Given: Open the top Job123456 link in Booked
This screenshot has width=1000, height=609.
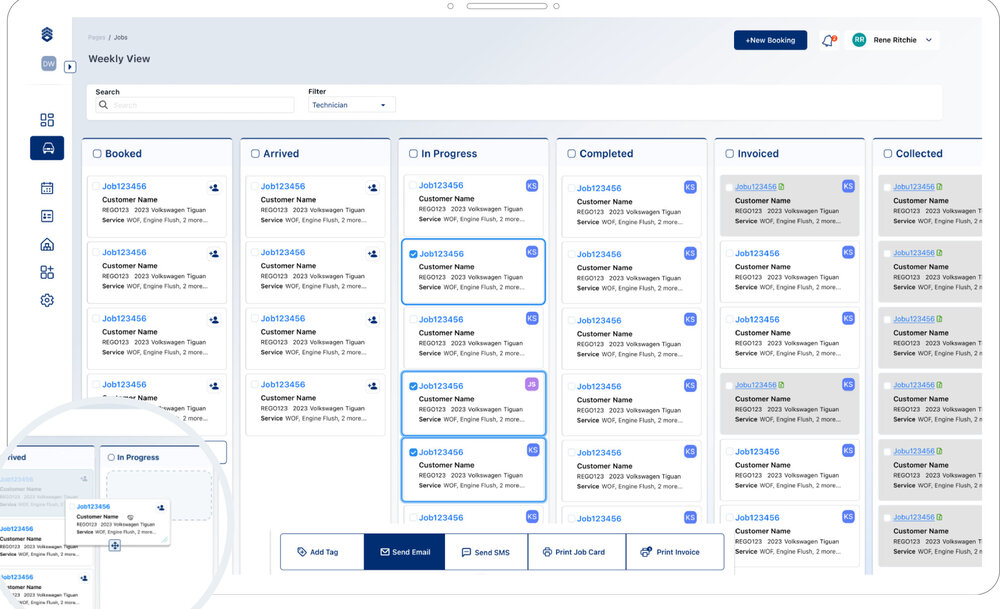Looking at the screenshot, I should coord(124,186).
